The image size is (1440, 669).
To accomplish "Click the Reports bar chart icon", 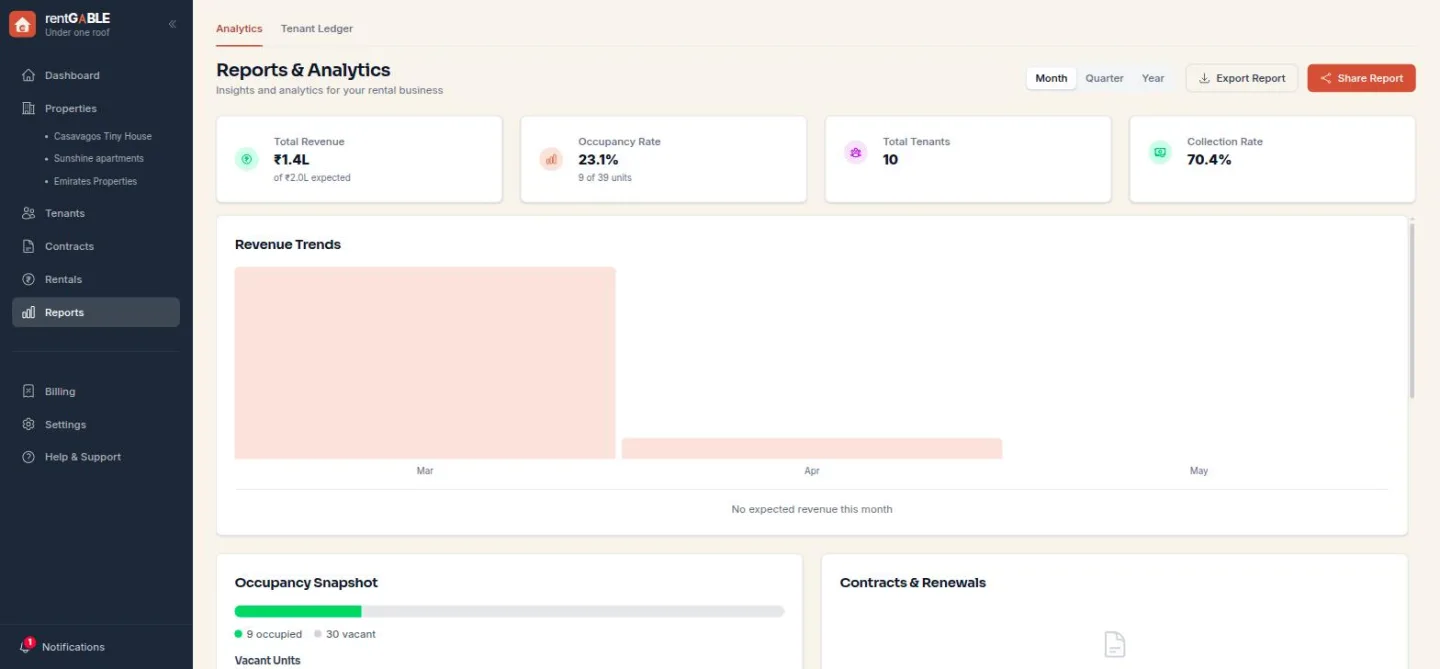I will click(28, 312).
